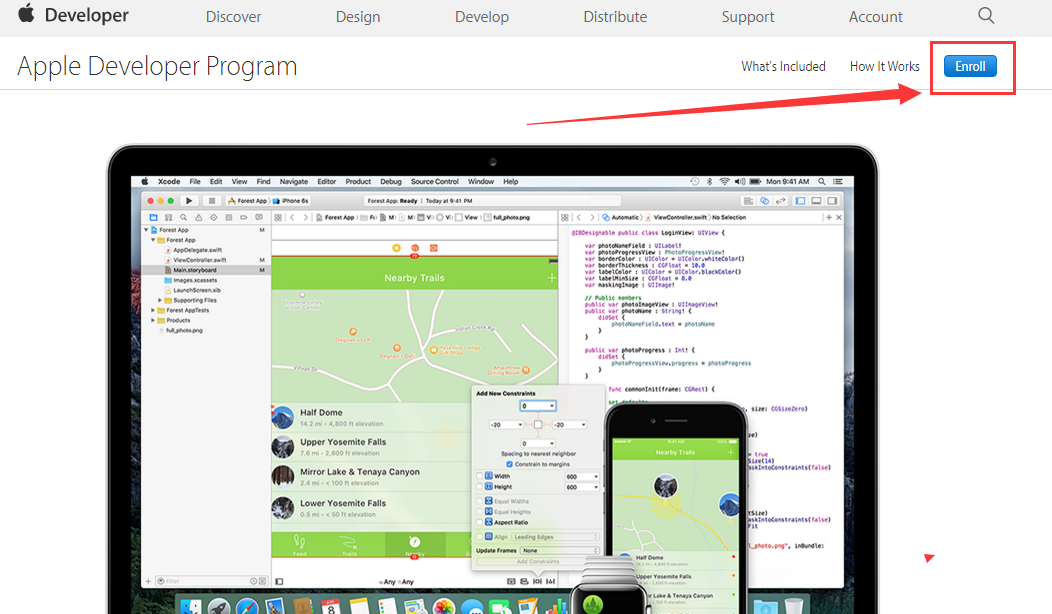The image size is (1052, 614).
Task: Open the Support menu
Action: 747,17
